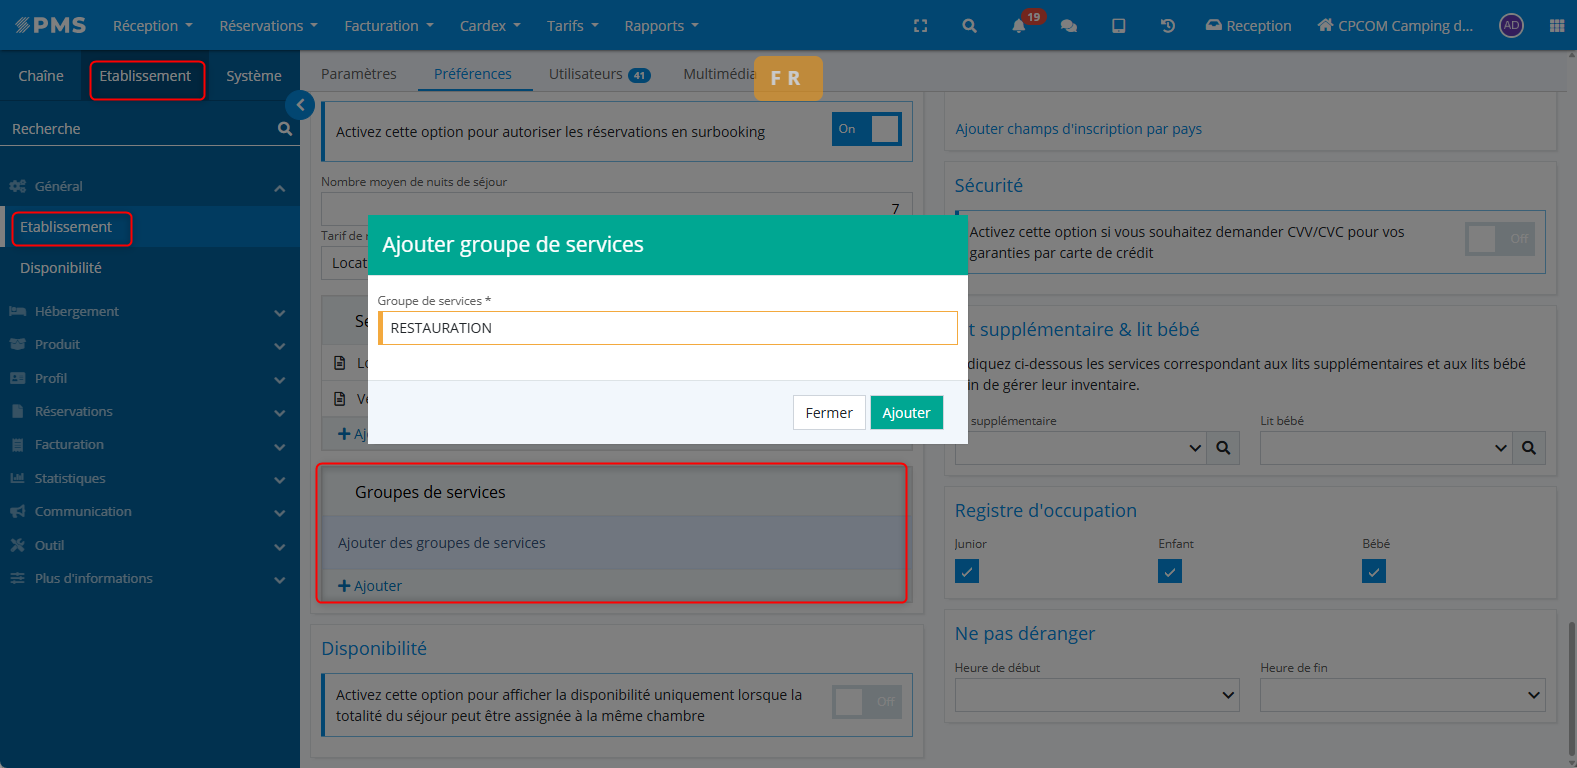Image resolution: width=1577 pixels, height=768 pixels.
Task: Uncheck the Junior checkbox
Action: [x=967, y=571]
